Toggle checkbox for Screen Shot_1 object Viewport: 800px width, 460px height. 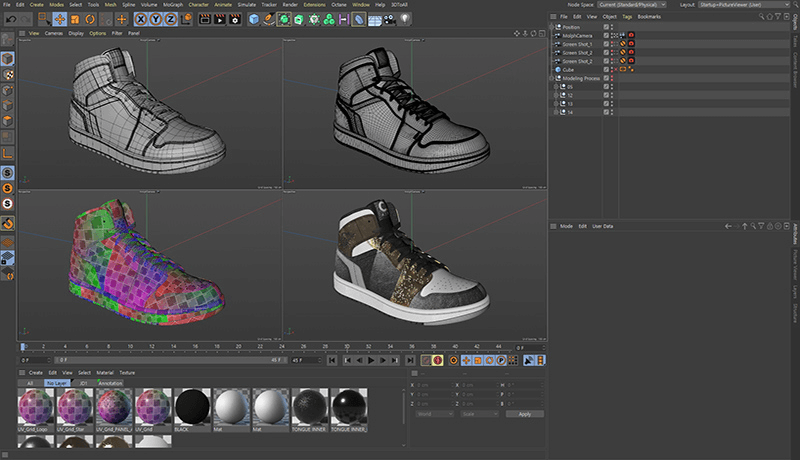606,44
